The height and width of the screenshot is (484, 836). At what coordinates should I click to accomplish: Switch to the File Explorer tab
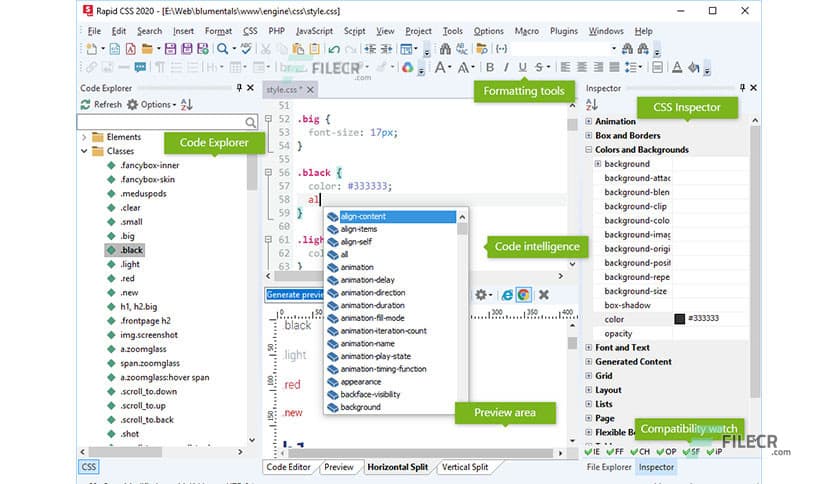point(609,467)
